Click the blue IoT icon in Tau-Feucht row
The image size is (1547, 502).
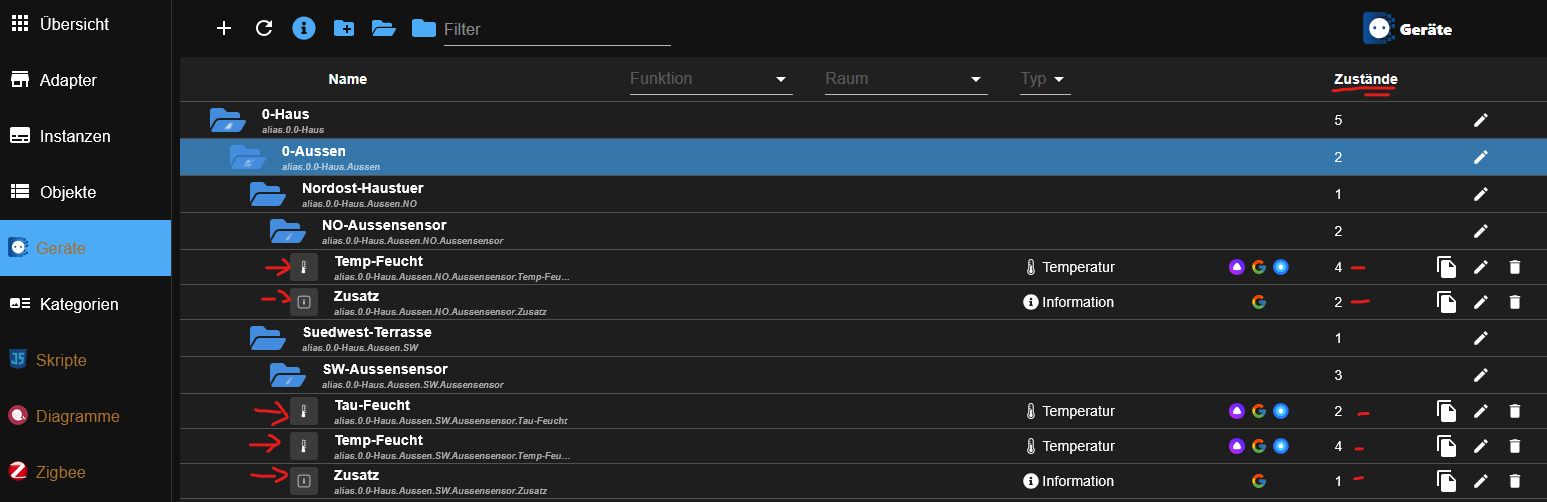(x=1280, y=411)
